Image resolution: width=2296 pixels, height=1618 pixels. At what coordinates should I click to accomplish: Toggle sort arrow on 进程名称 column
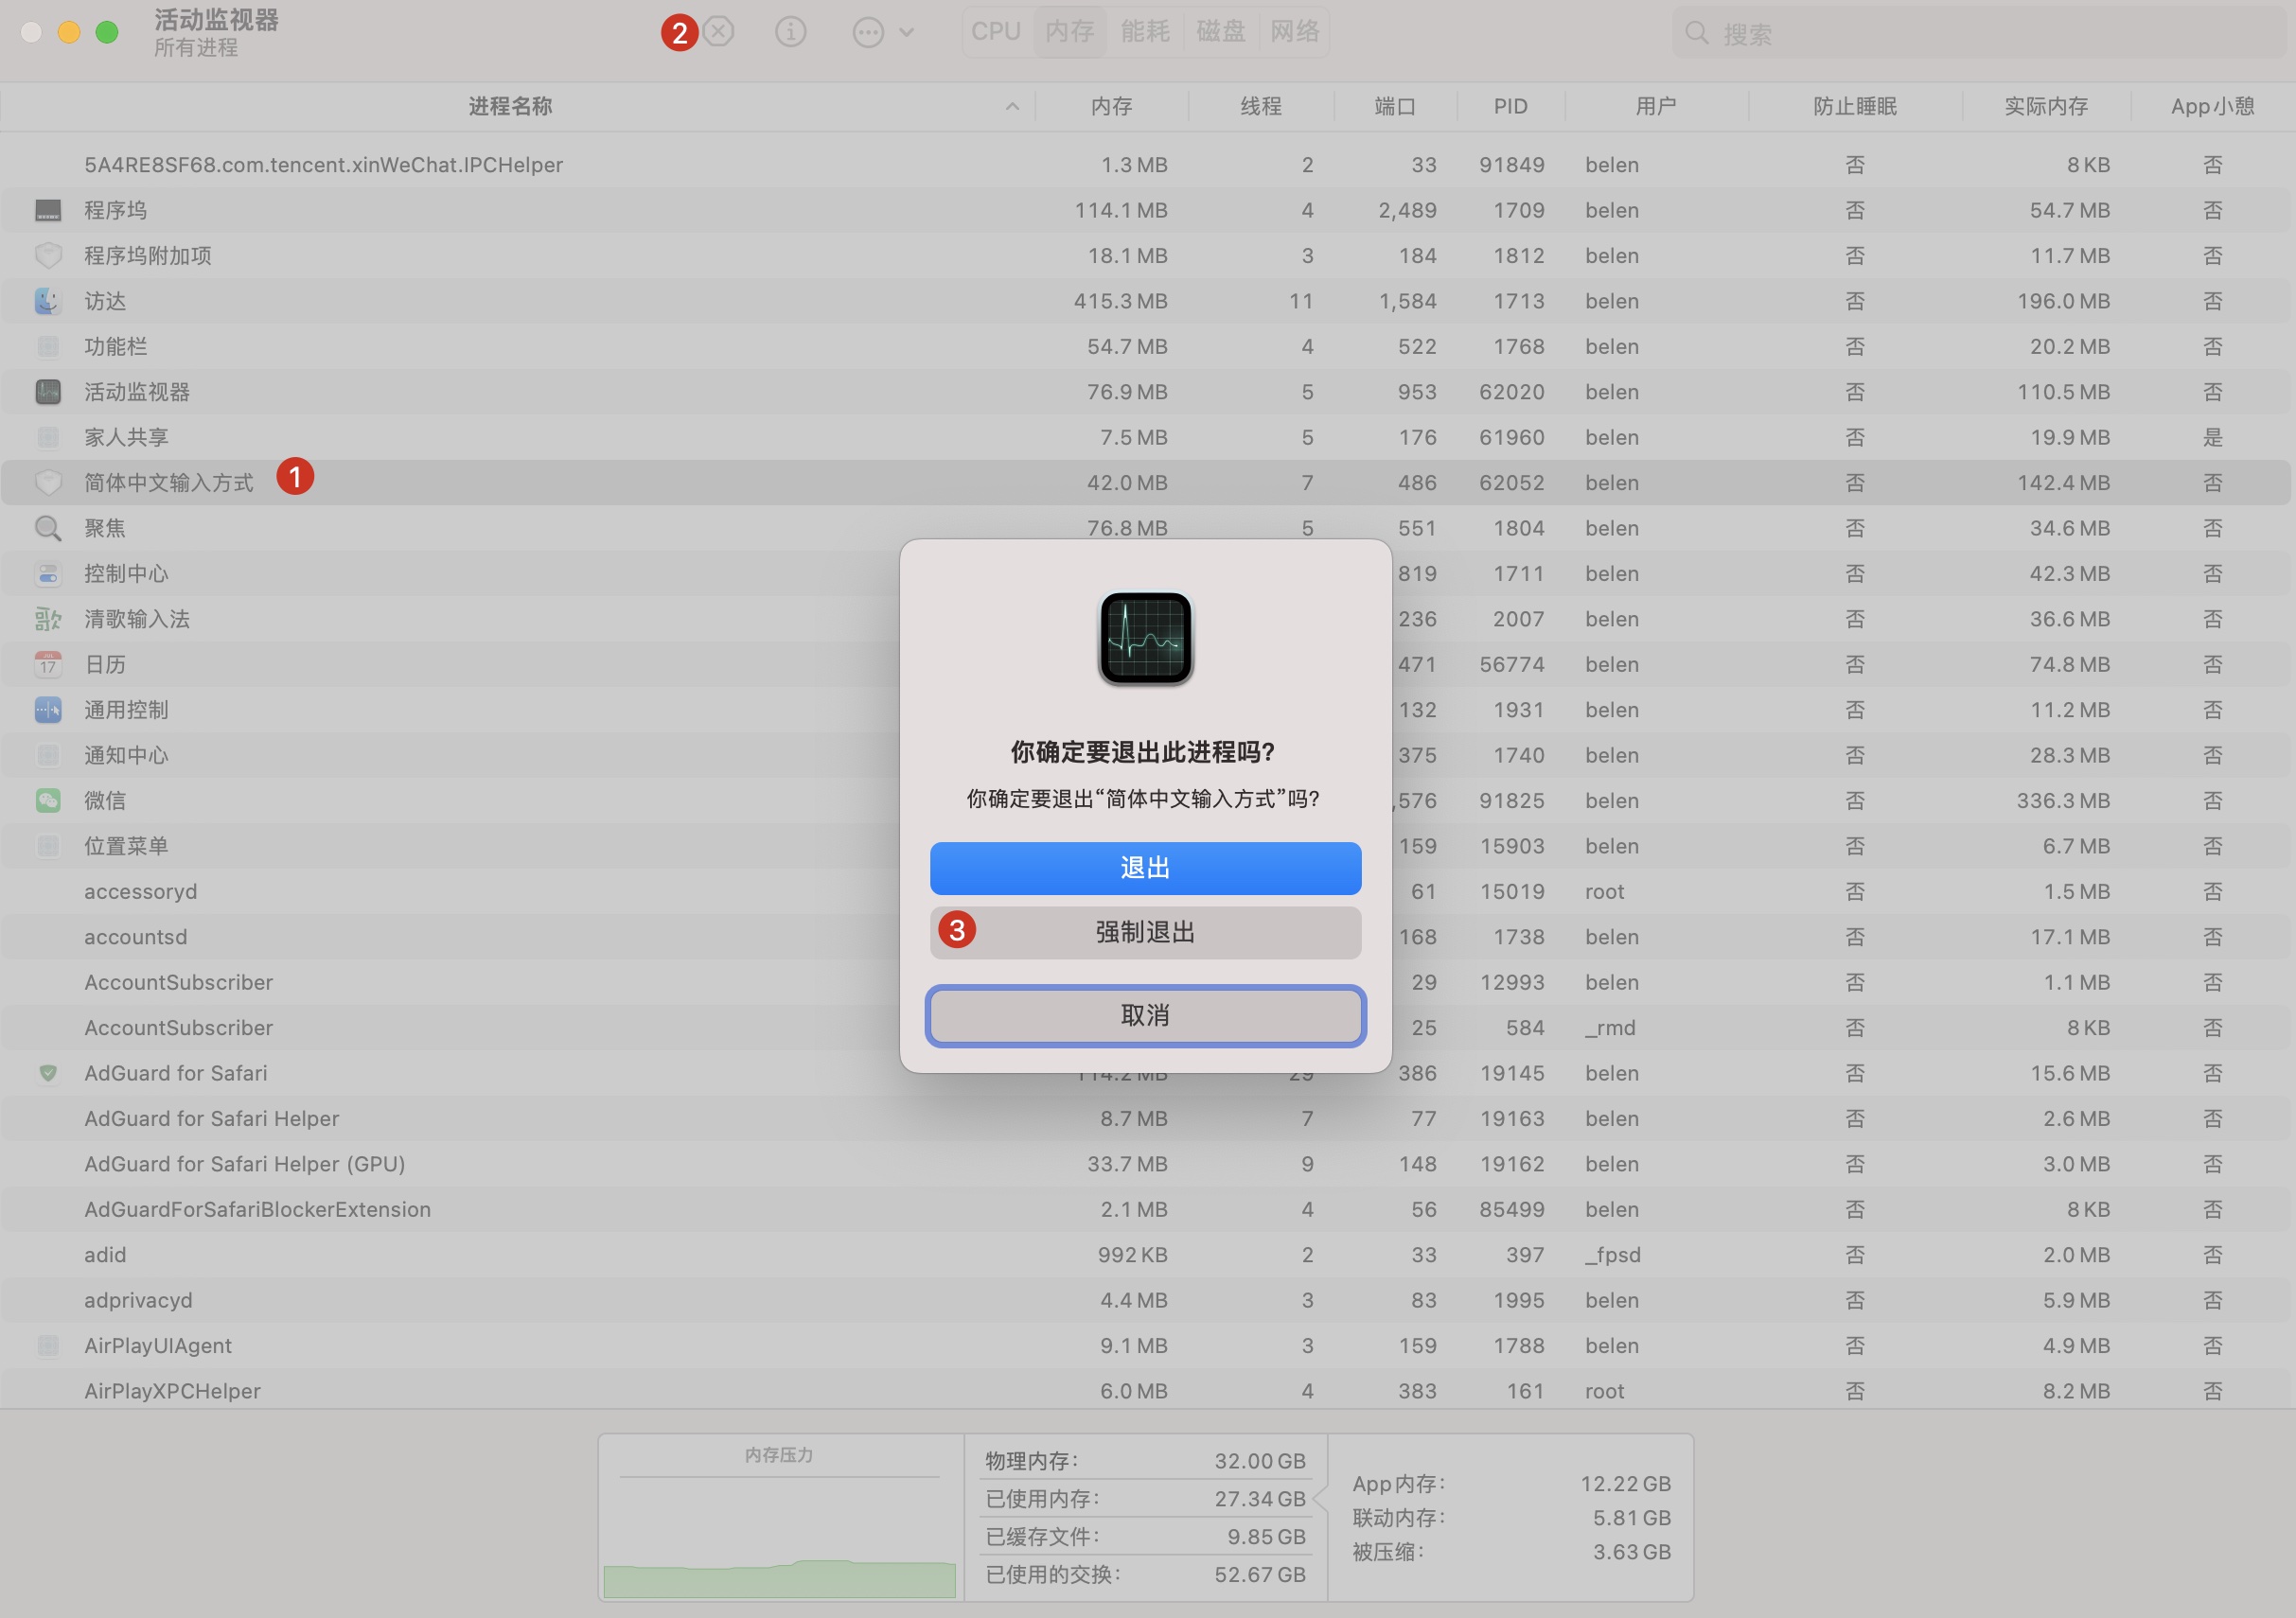coord(1012,106)
